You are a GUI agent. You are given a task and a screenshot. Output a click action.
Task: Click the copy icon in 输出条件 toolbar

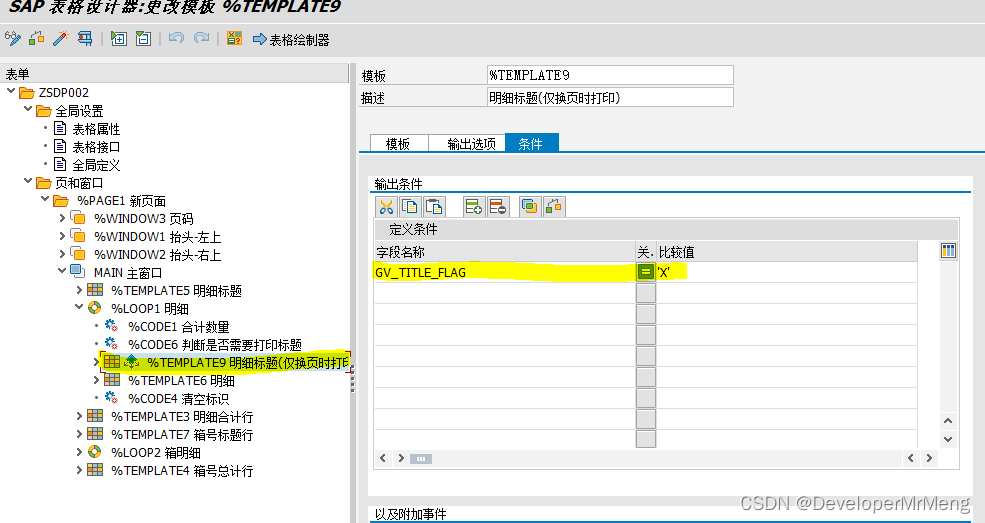(x=410, y=207)
